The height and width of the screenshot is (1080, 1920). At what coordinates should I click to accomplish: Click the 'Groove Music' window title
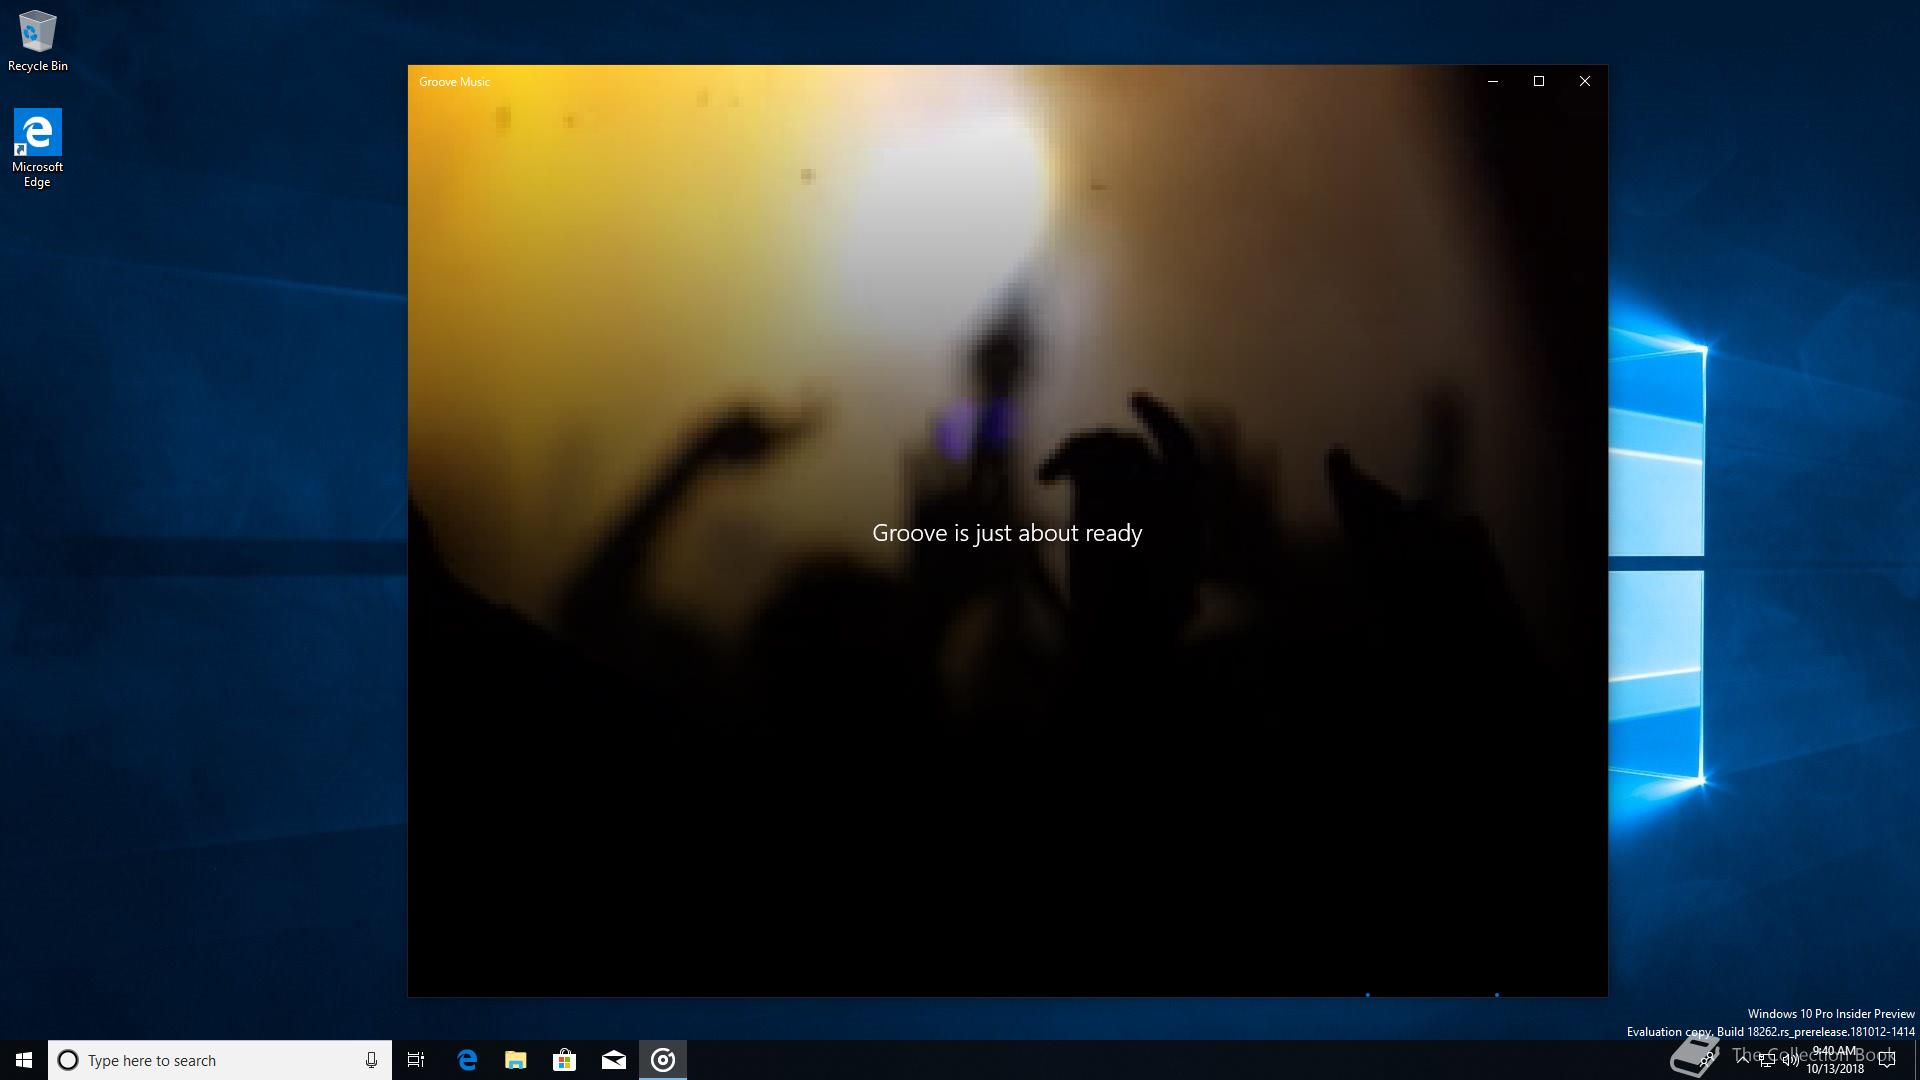click(455, 82)
